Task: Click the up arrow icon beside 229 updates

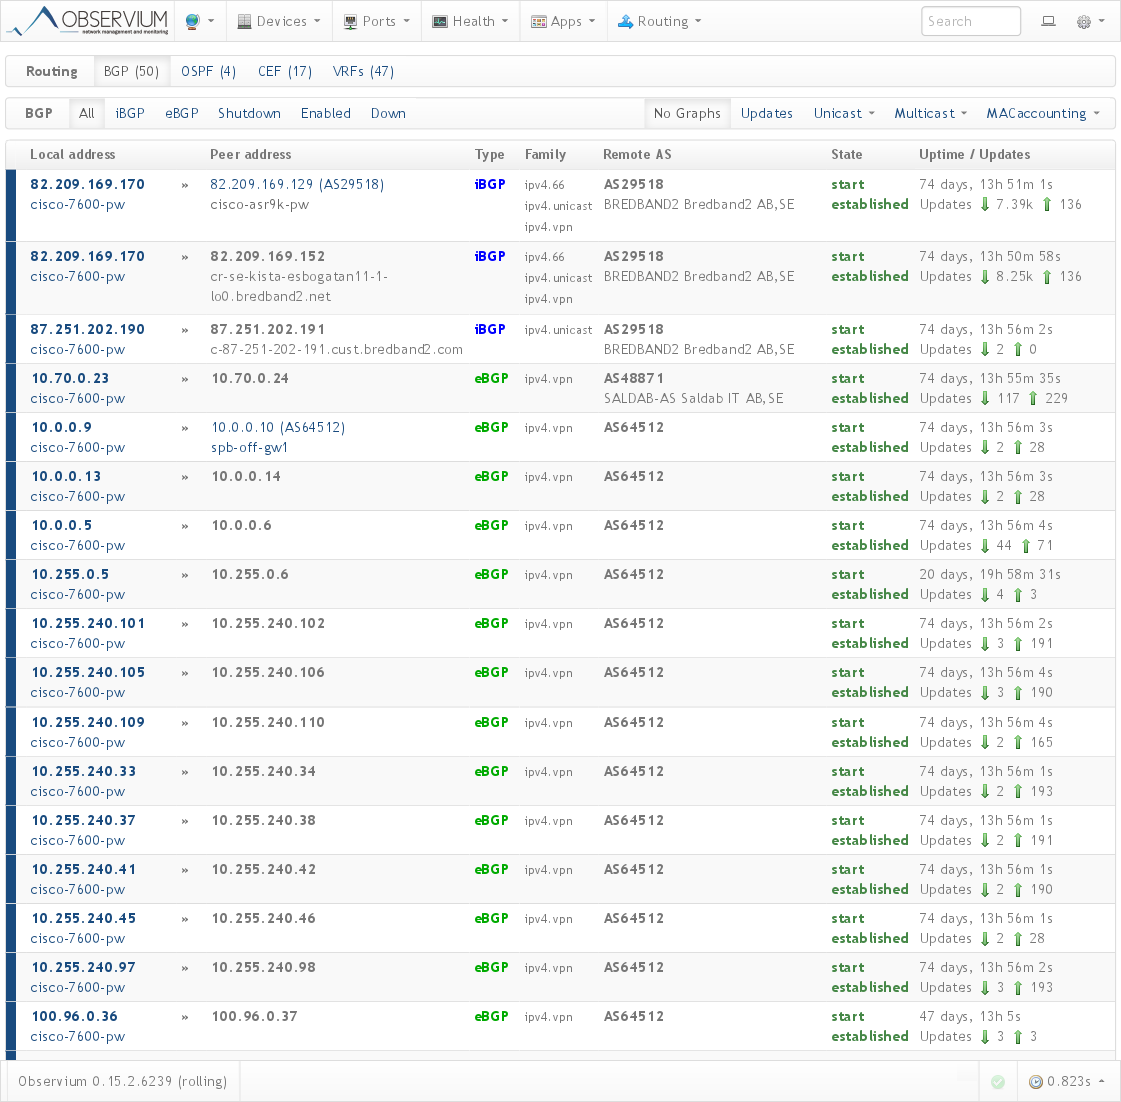Action: [1032, 398]
